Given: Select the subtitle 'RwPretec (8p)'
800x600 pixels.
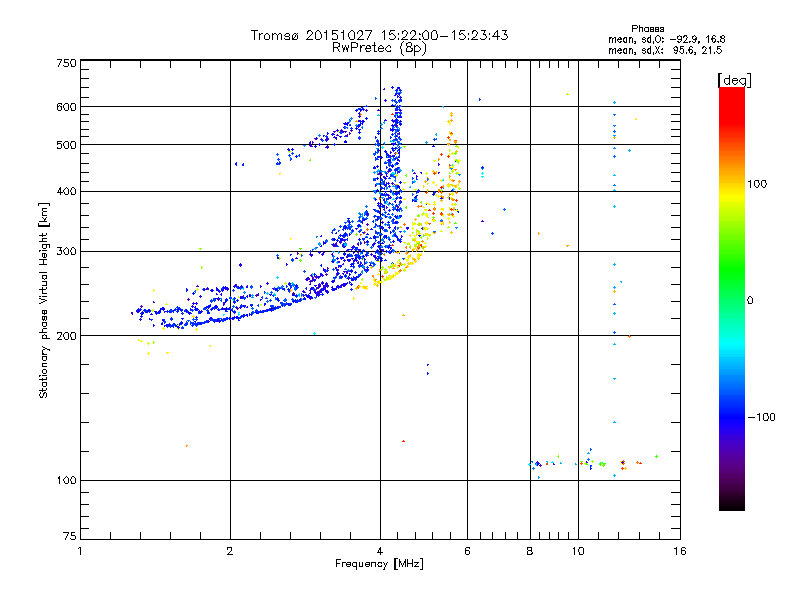Looking at the screenshot, I should click(379, 48).
